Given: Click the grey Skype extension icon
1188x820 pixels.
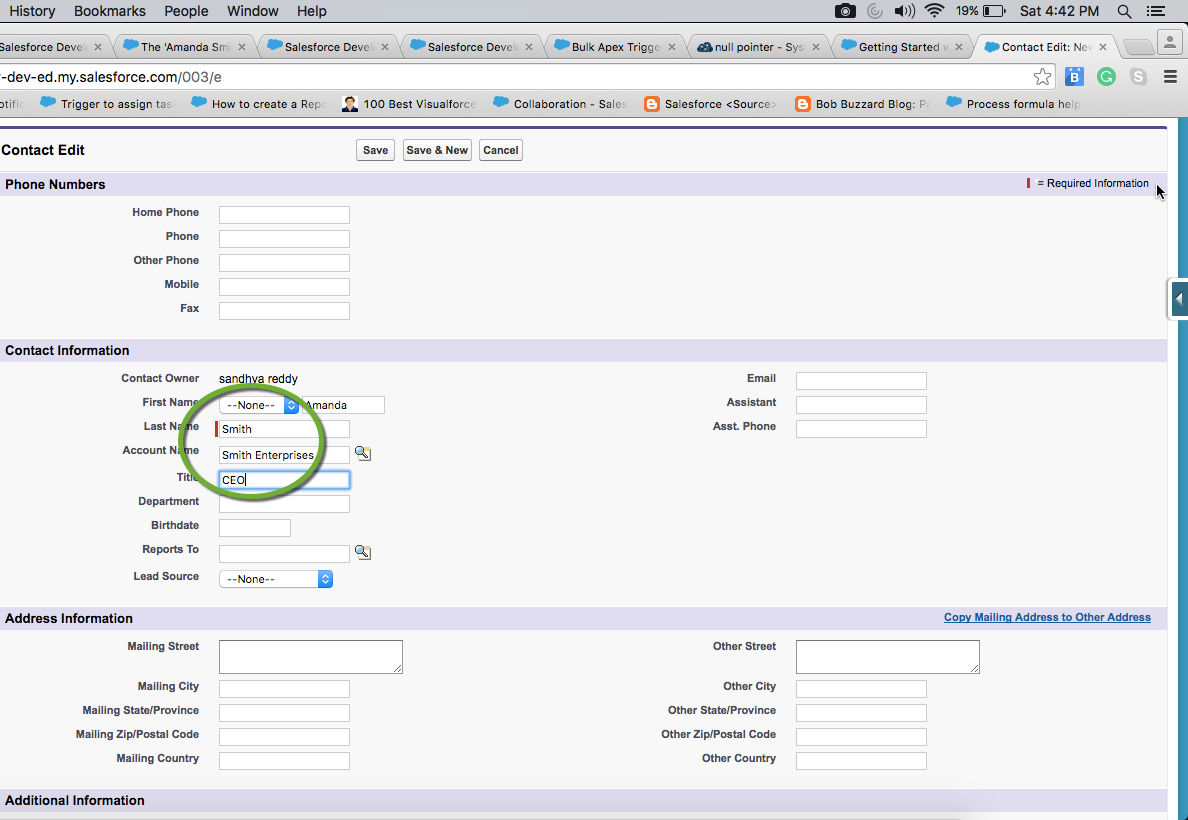Looking at the screenshot, I should pyautogui.click(x=1138, y=77).
